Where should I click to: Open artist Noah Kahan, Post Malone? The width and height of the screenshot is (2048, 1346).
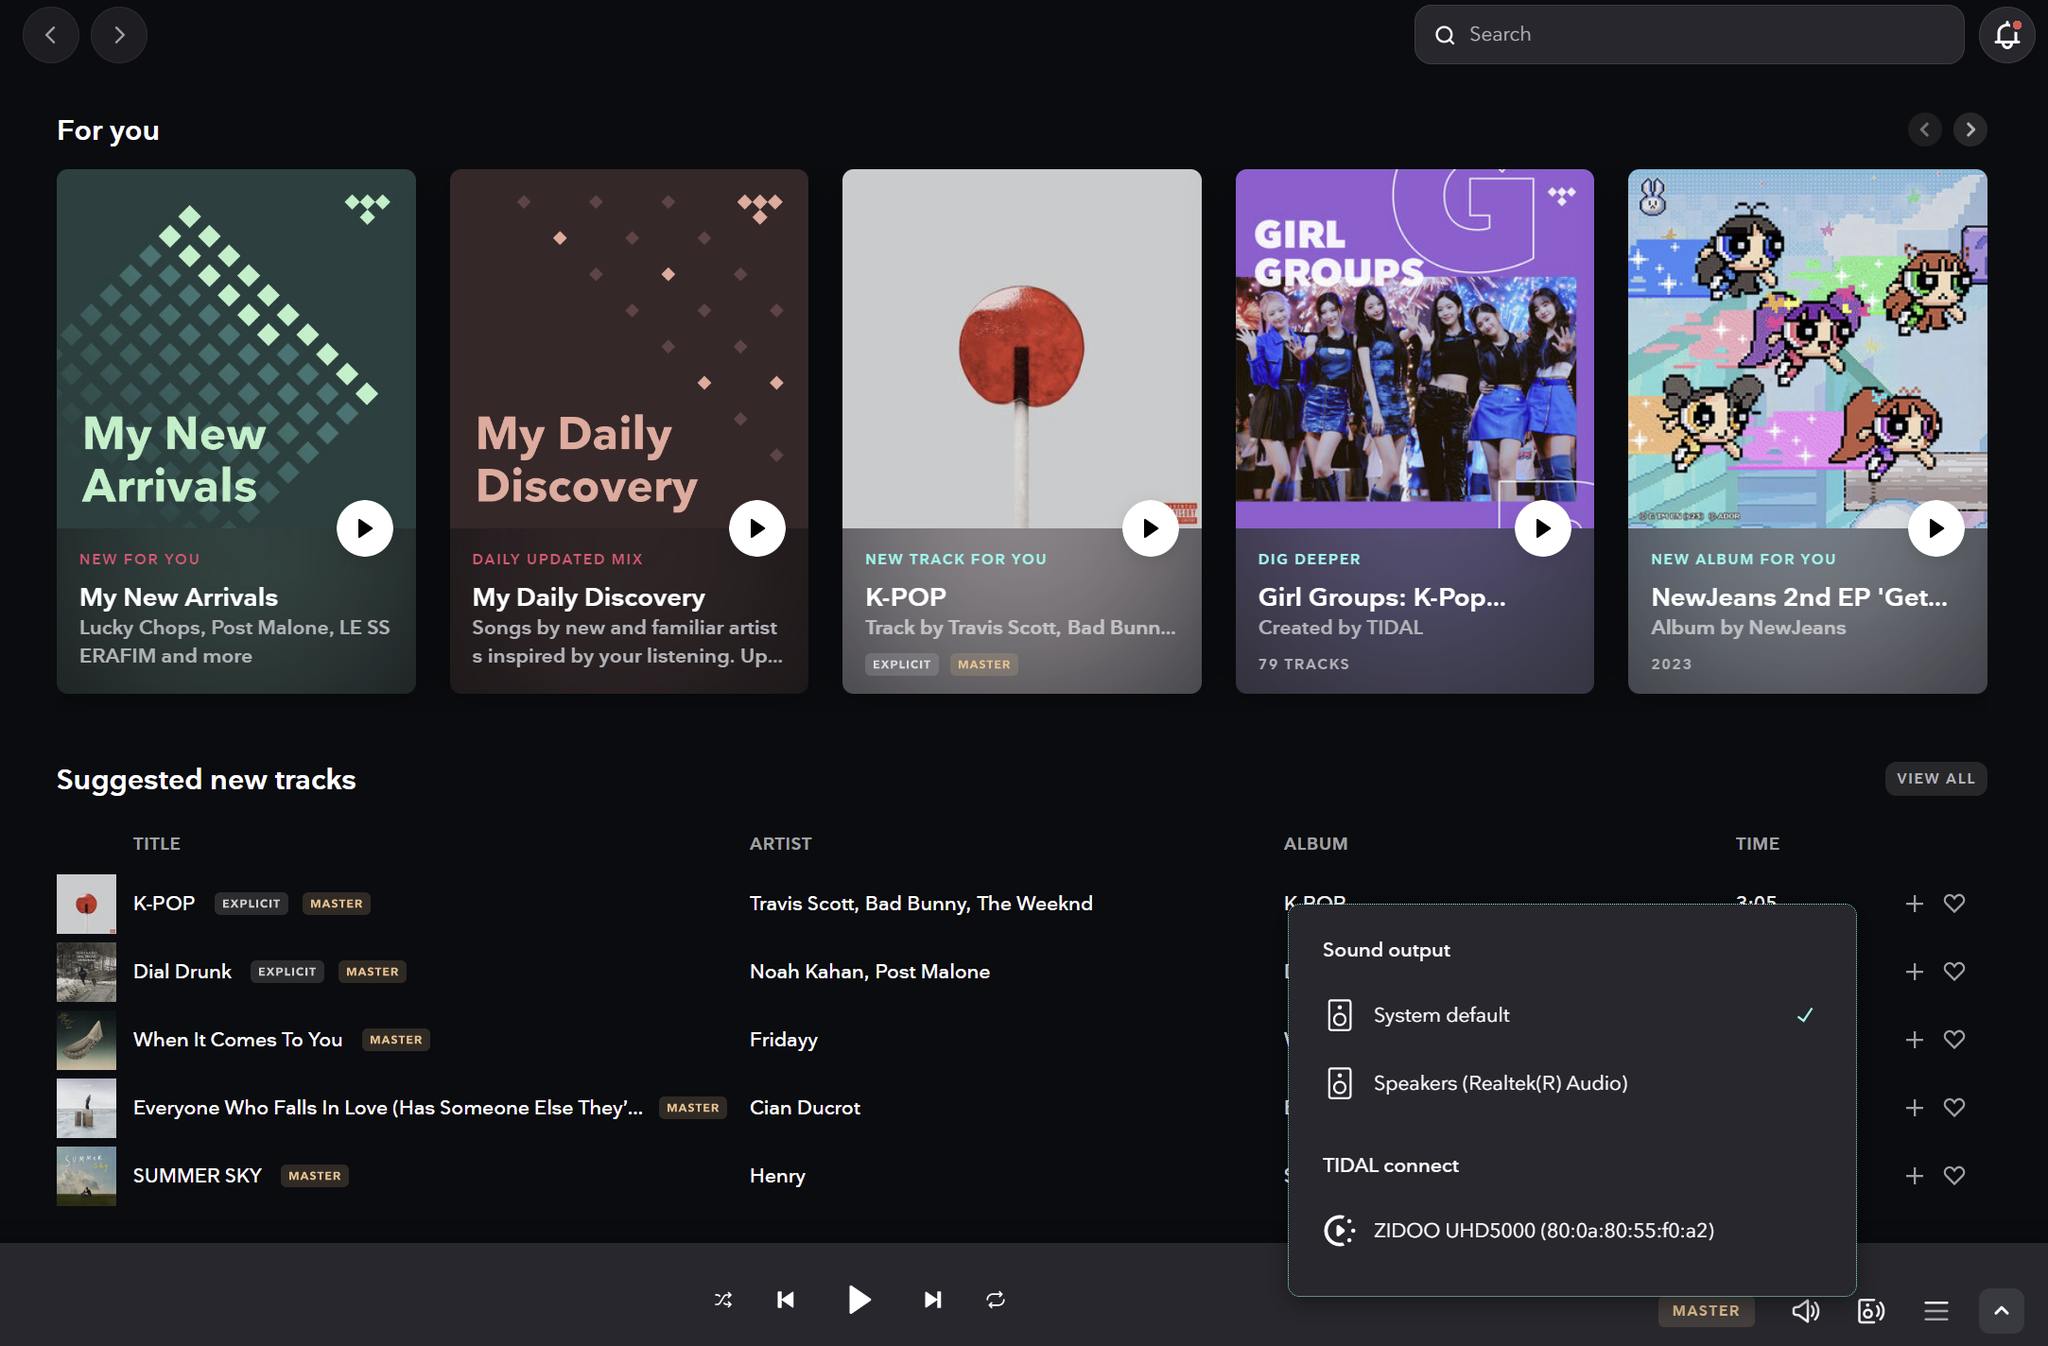[x=870, y=971]
